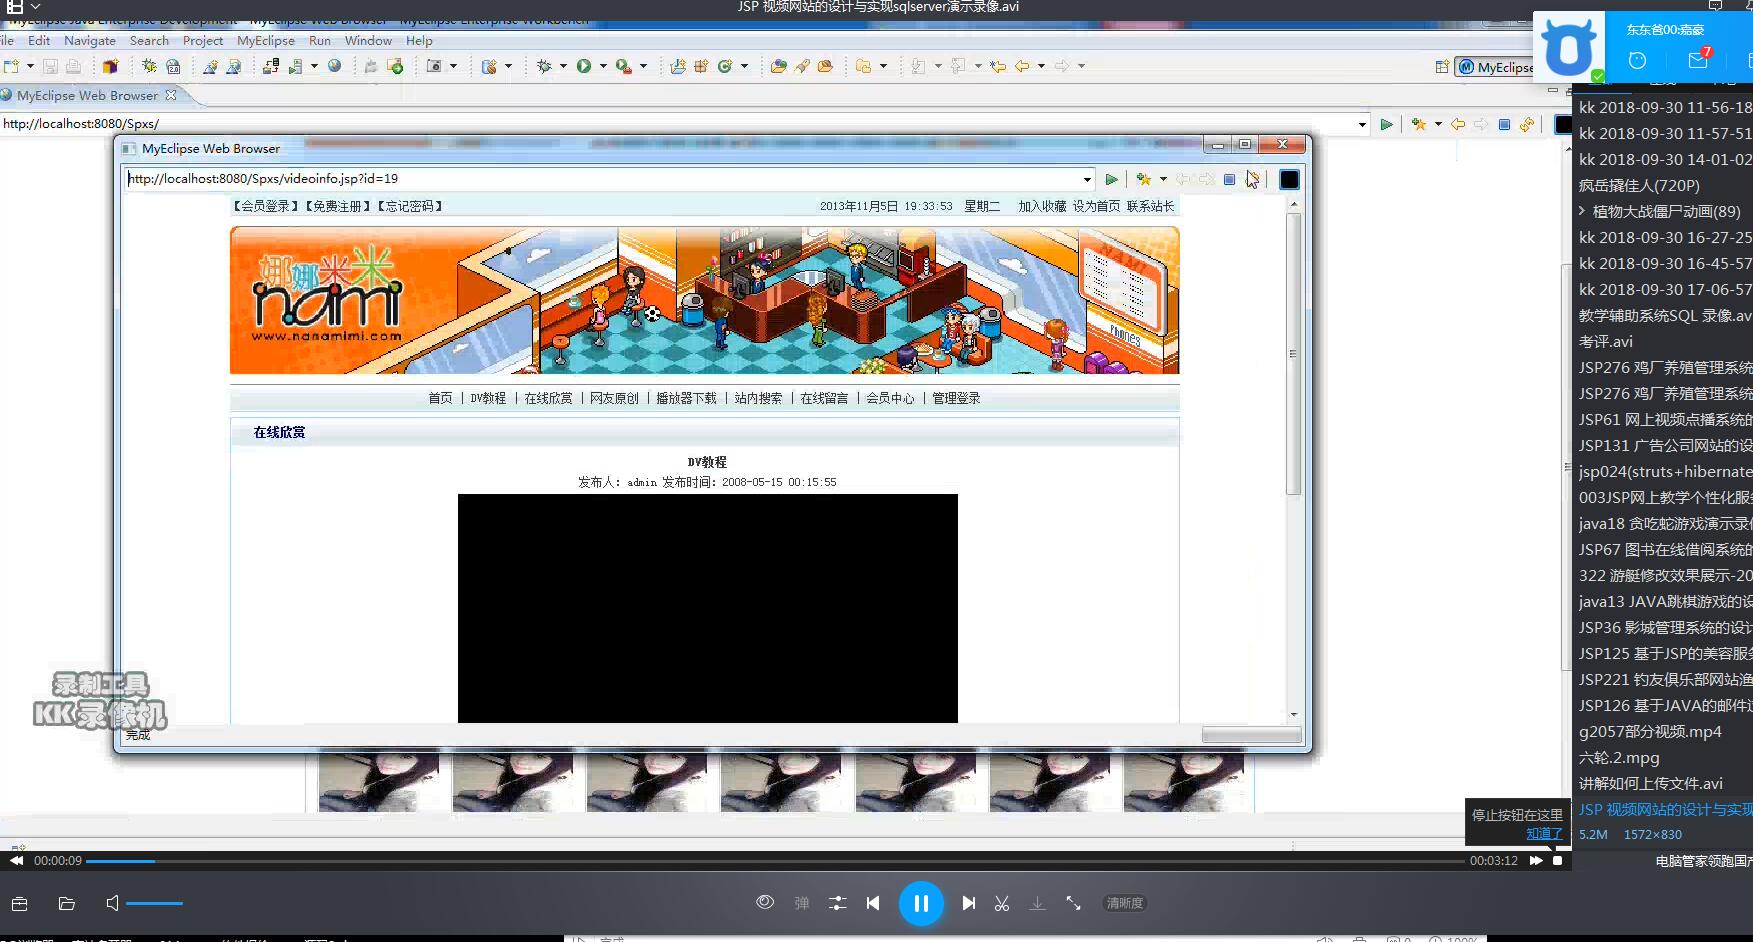The height and width of the screenshot is (942, 1753).
Task: Expand the New file dropdown arrow
Action: tap(30, 66)
